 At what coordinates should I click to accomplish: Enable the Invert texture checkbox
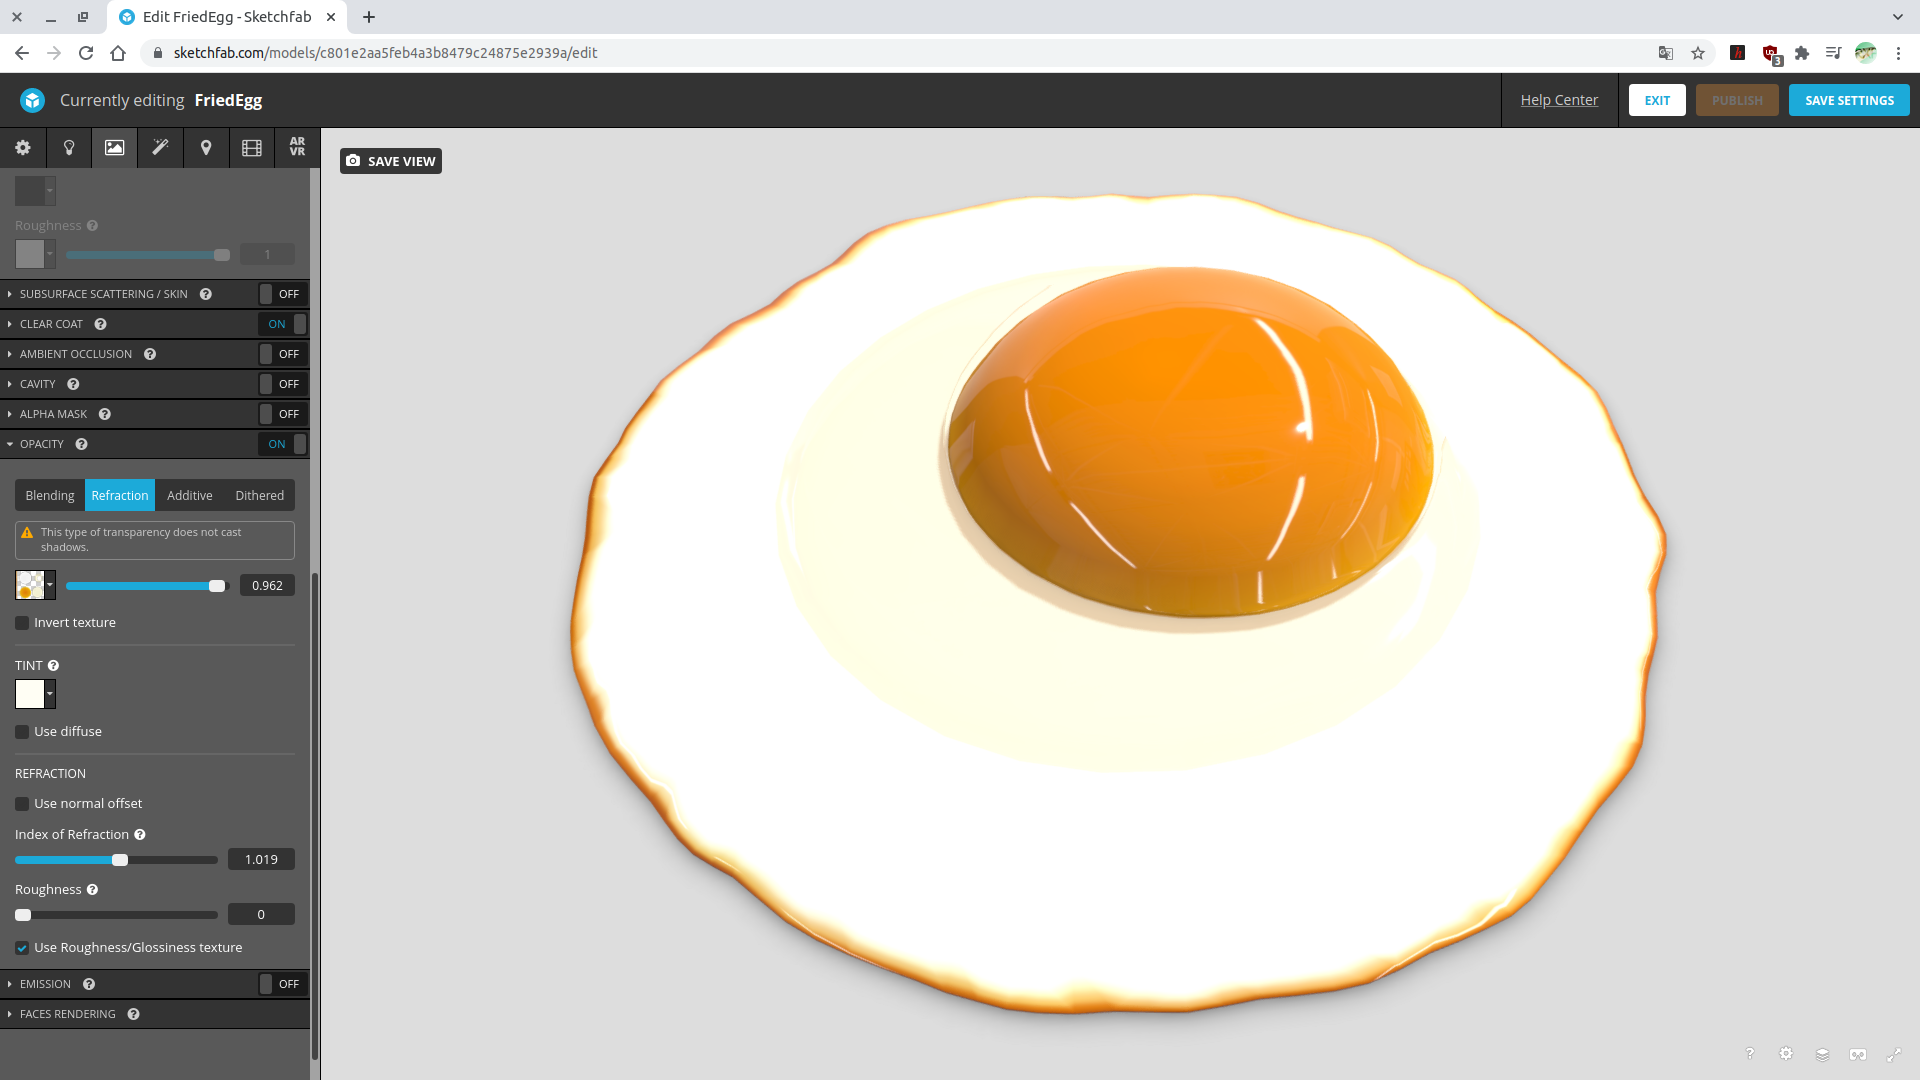22,623
